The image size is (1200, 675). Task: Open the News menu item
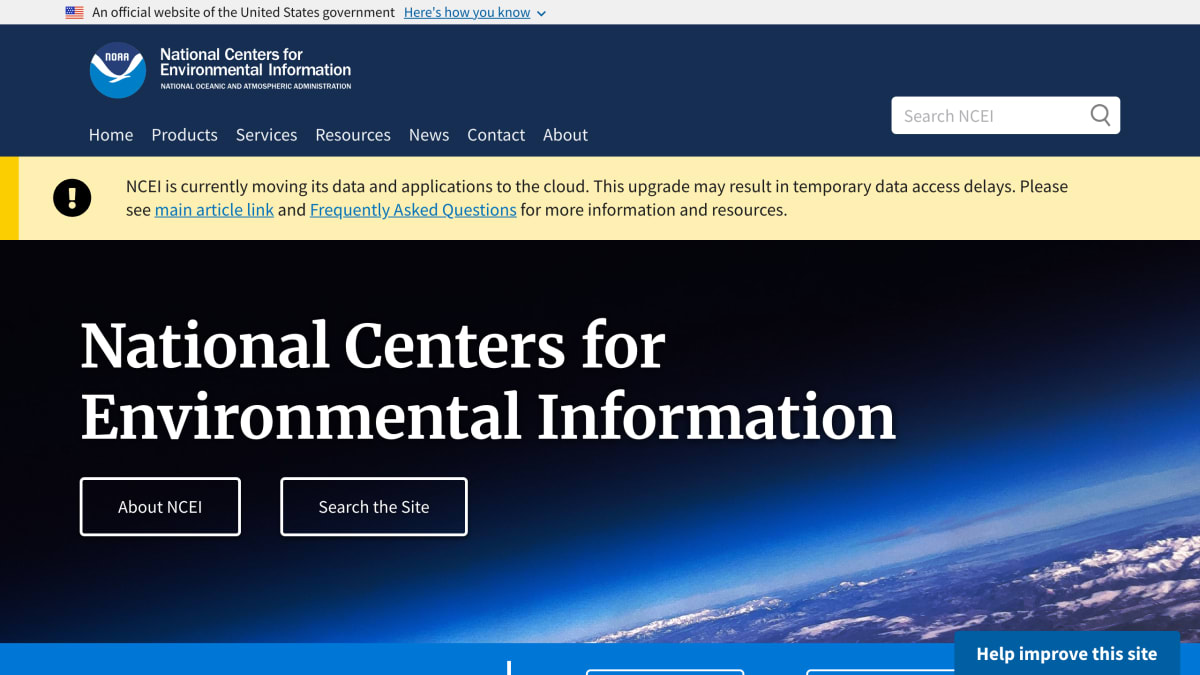pyautogui.click(x=429, y=135)
